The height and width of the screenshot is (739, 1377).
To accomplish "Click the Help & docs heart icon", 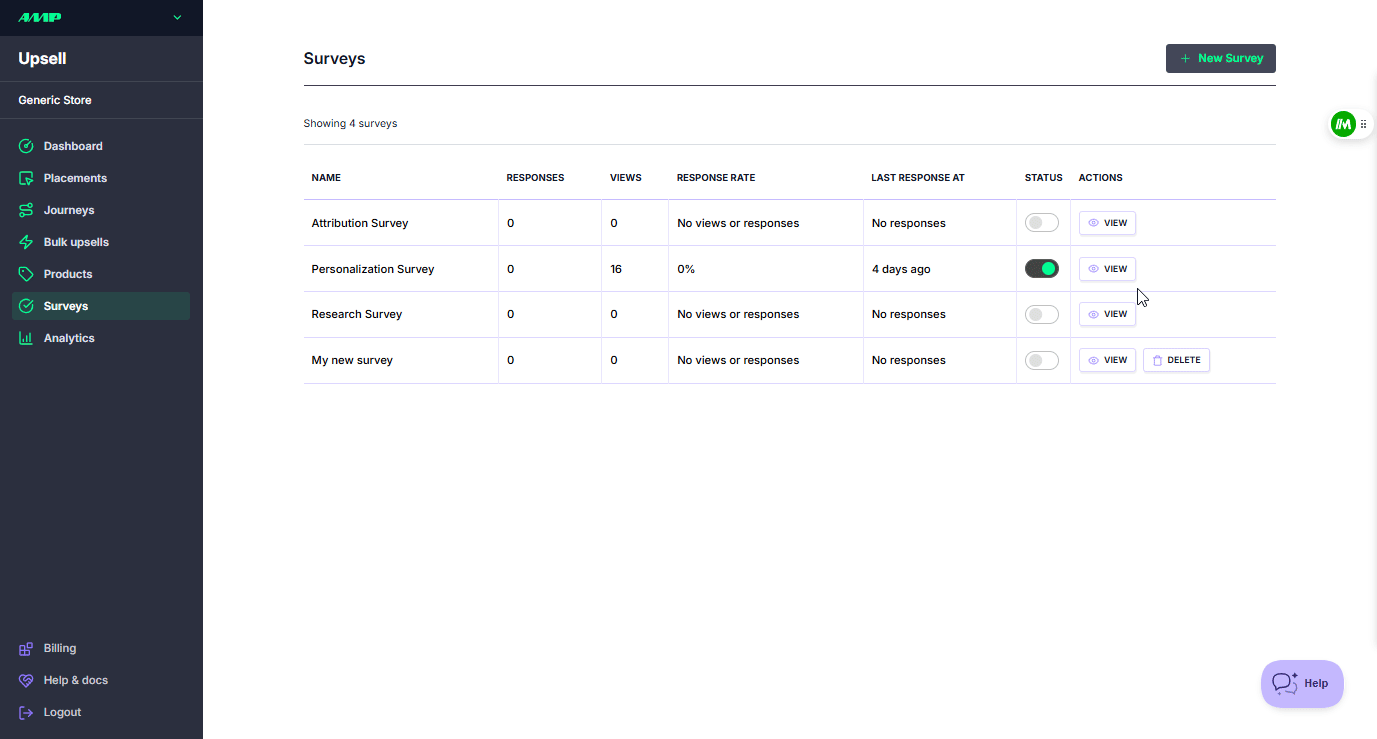I will click(26, 680).
